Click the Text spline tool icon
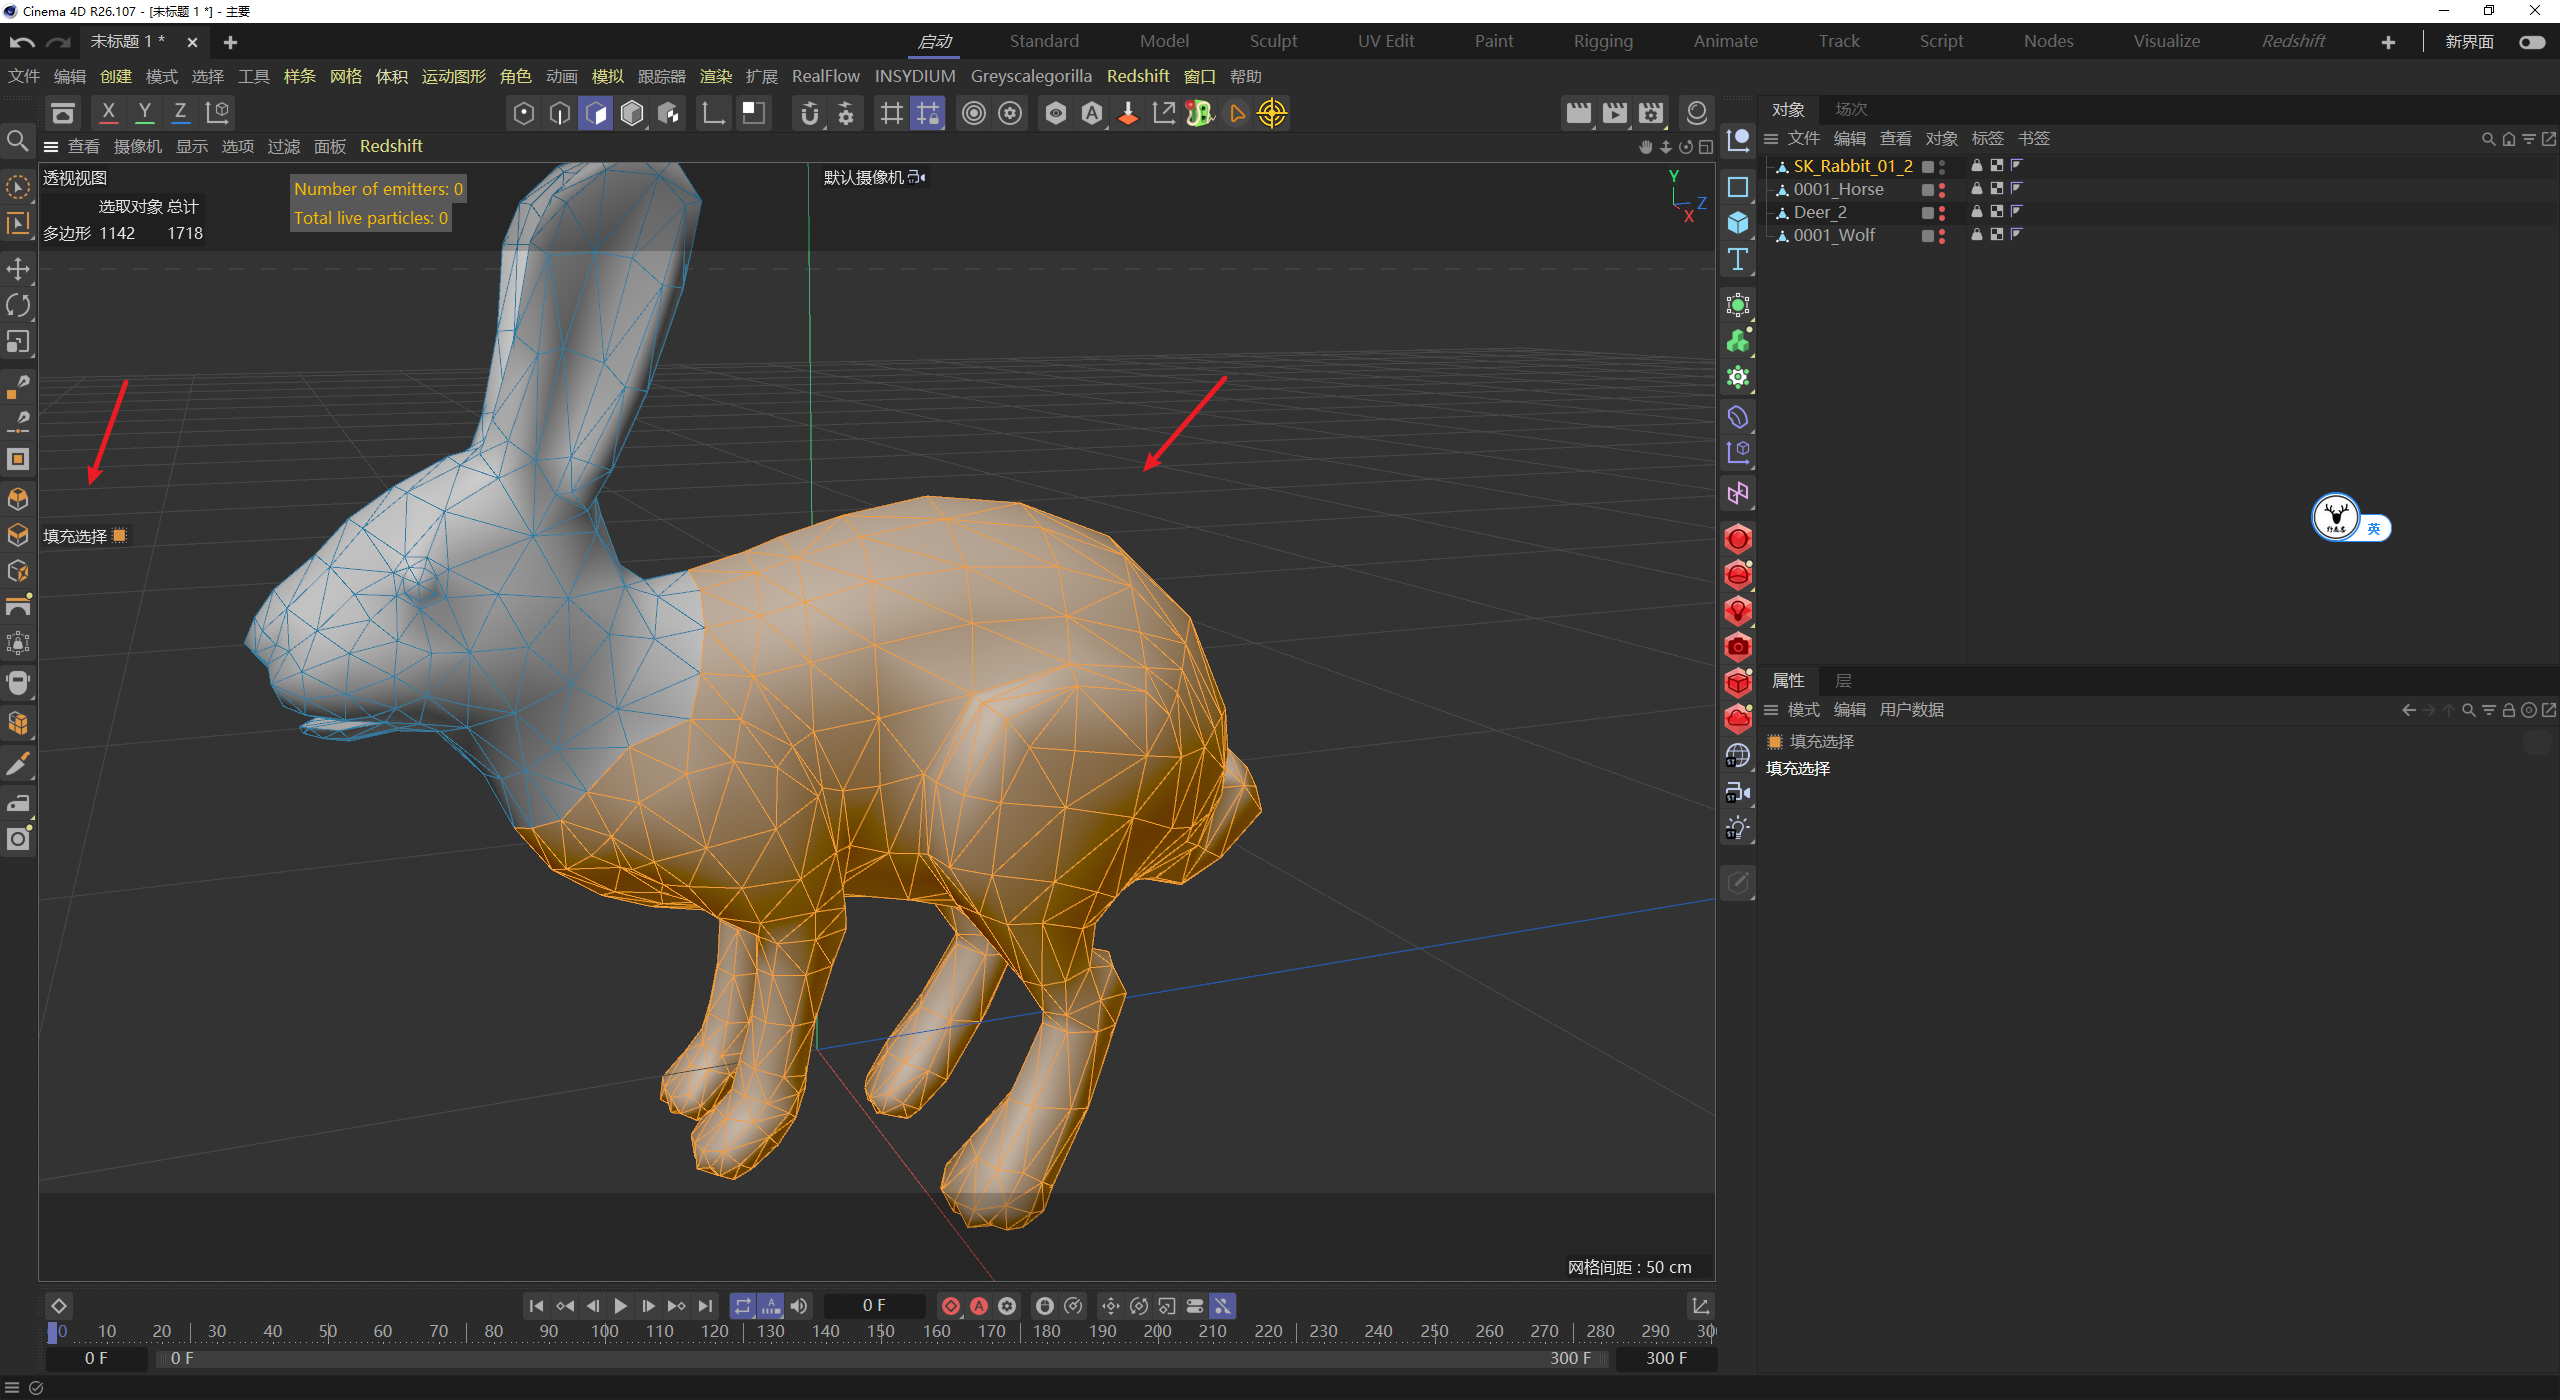2560x1400 pixels. [1738, 260]
